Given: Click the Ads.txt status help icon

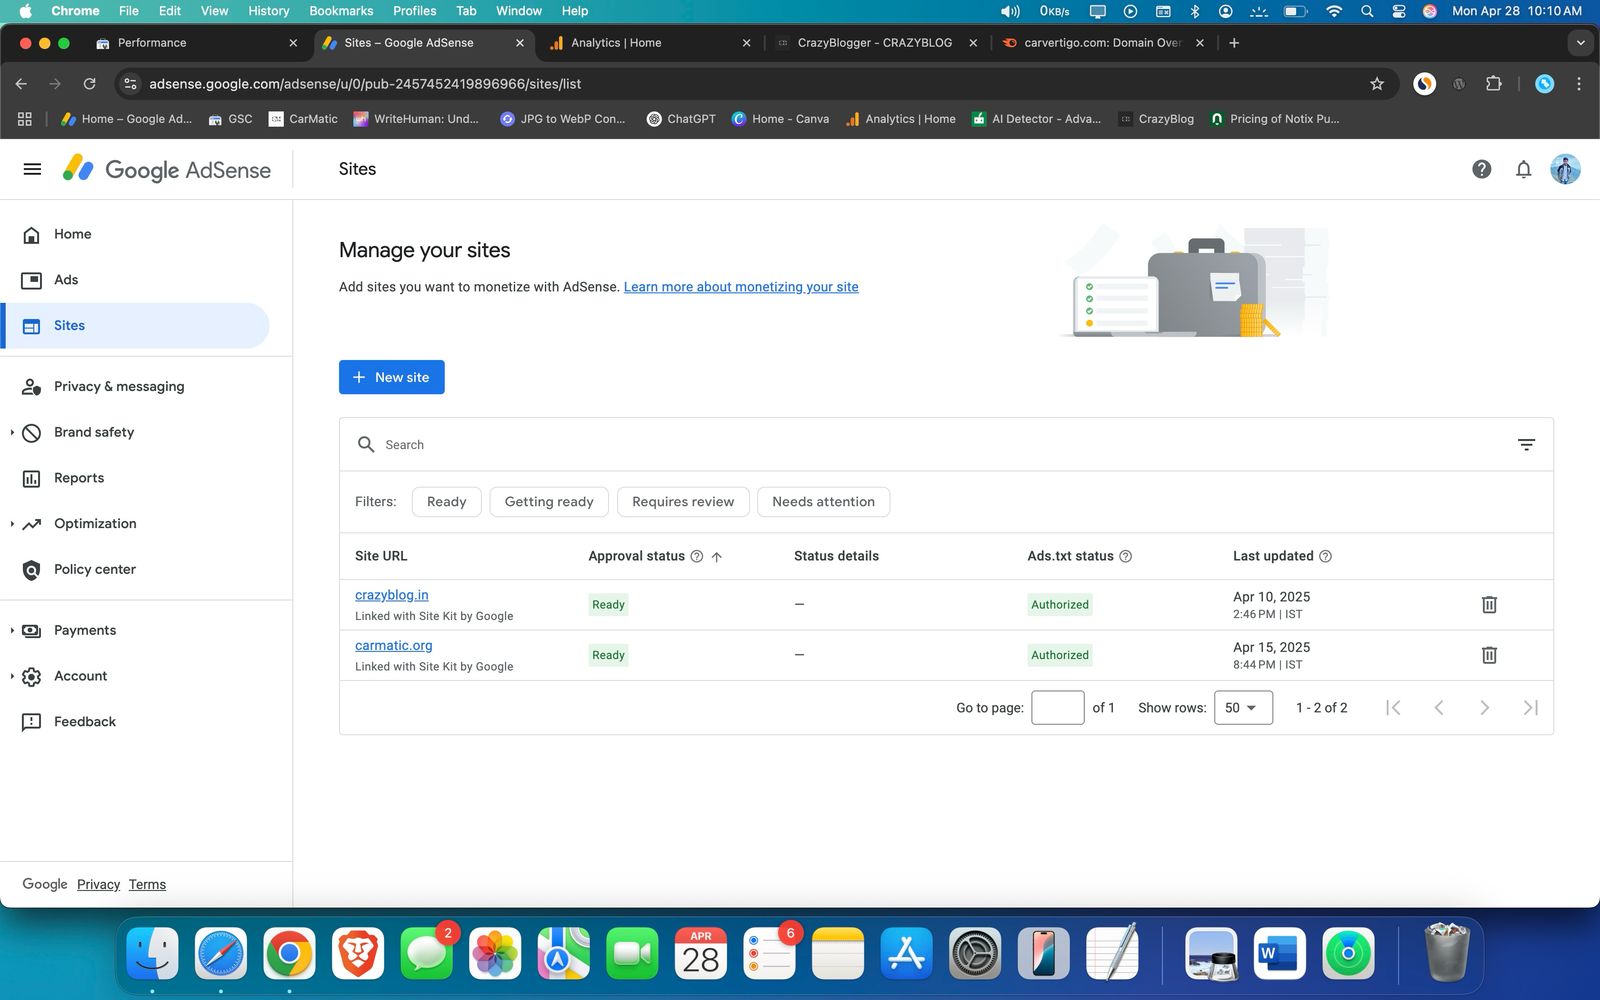Looking at the screenshot, I should (1125, 556).
